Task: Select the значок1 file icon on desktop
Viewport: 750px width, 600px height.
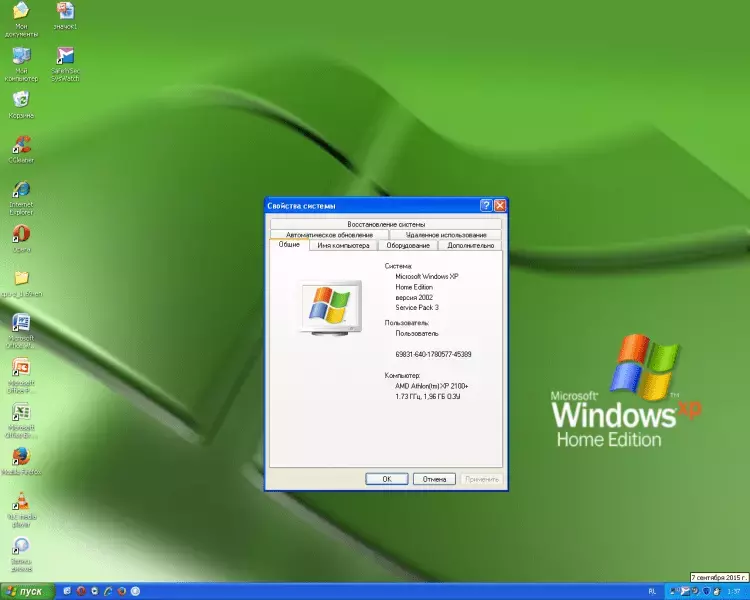Action: click(65, 15)
